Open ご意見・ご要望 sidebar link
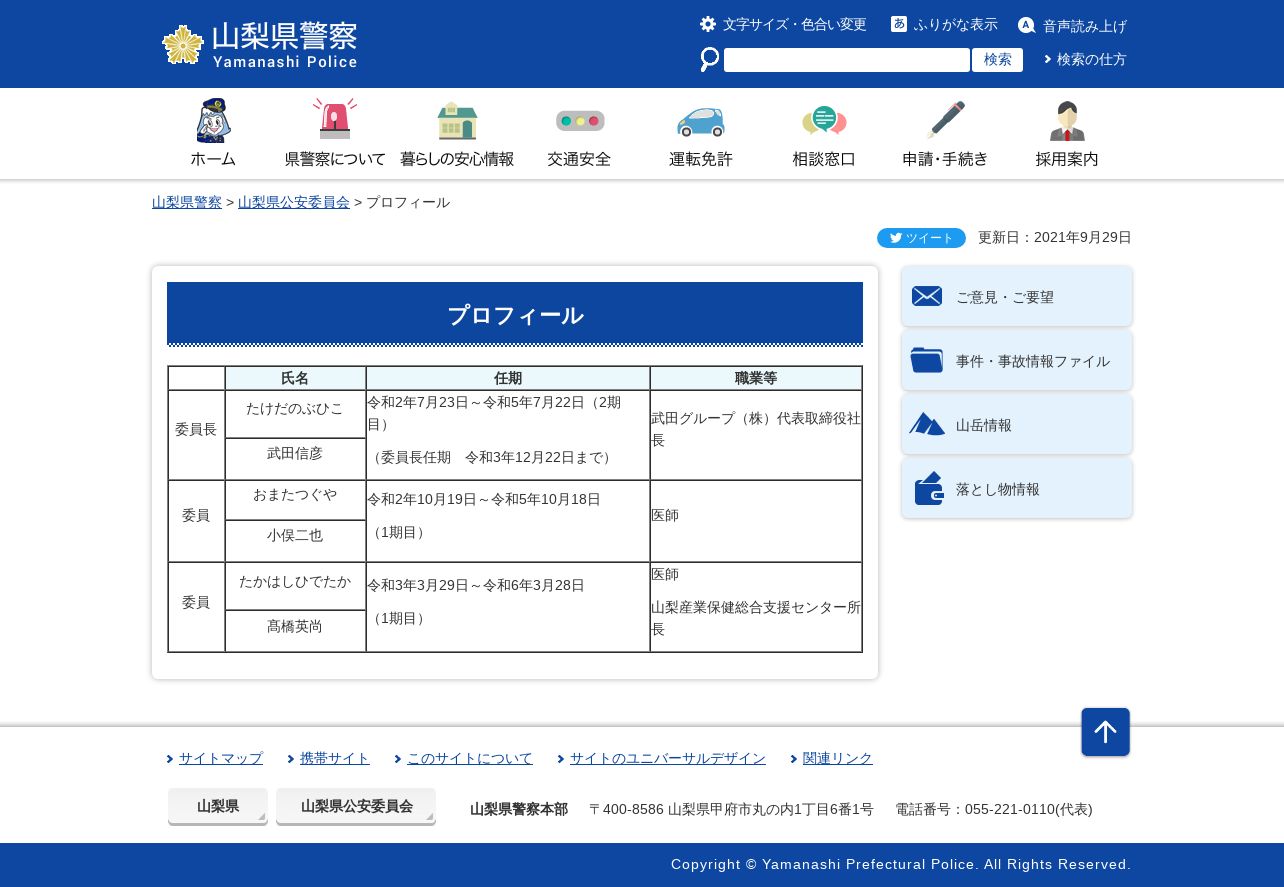This screenshot has height=887, width=1284. [x=1017, y=296]
